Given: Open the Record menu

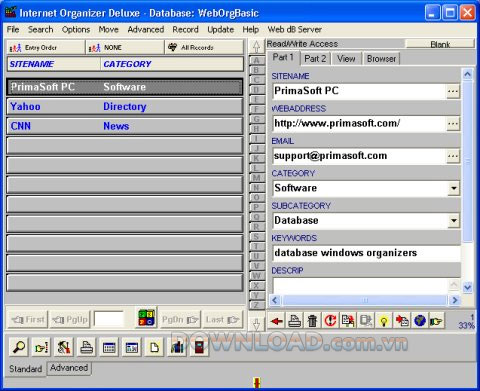Looking at the screenshot, I should click(185, 30).
